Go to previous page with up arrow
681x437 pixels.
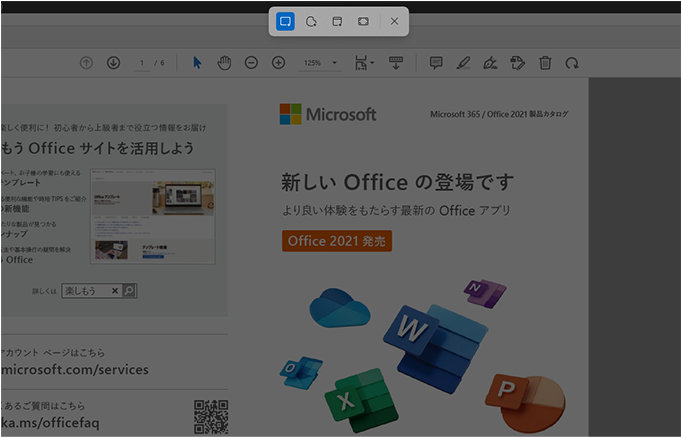[x=86, y=63]
